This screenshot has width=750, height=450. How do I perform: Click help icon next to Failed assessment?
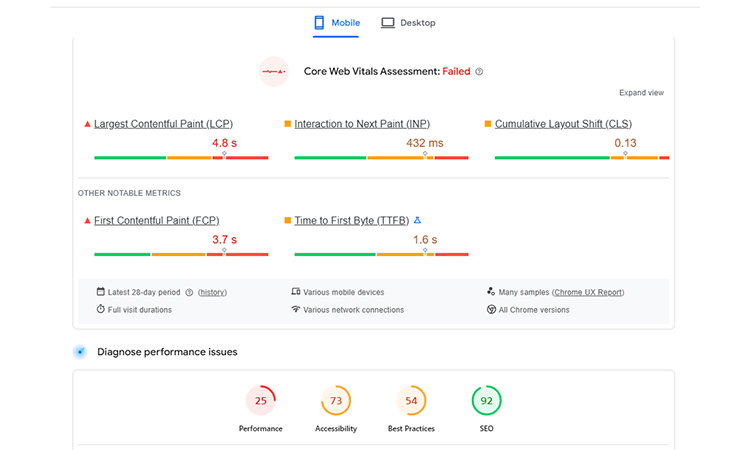click(479, 72)
